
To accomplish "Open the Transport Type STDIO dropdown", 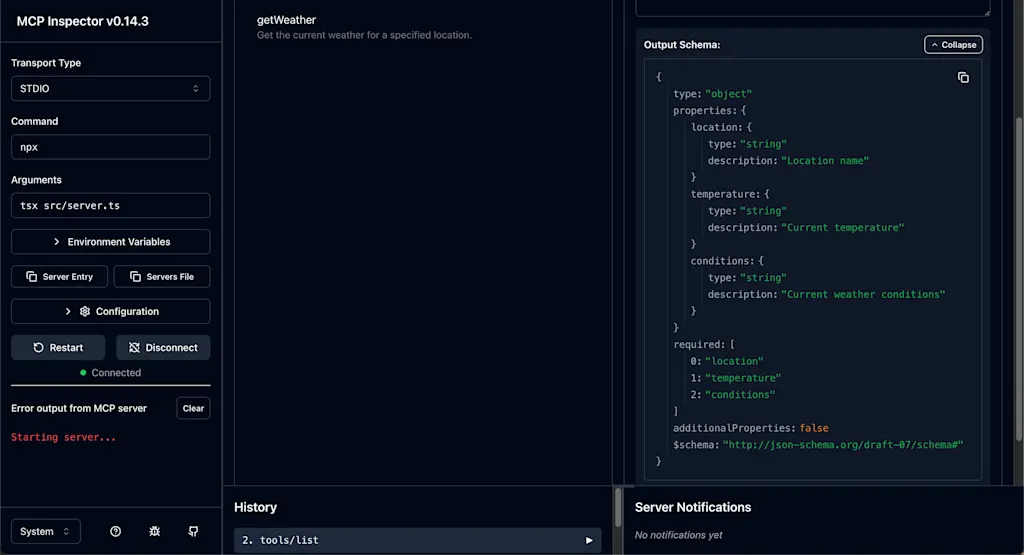I will tap(110, 89).
